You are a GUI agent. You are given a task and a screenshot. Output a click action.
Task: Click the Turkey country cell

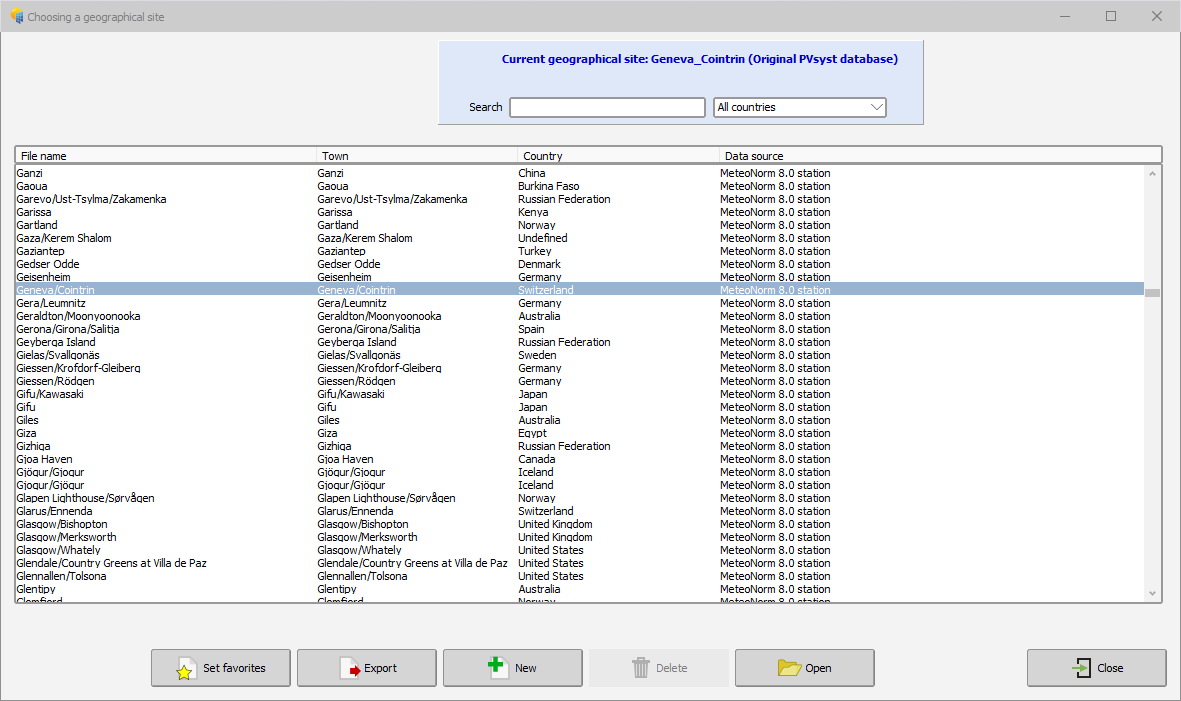535,251
